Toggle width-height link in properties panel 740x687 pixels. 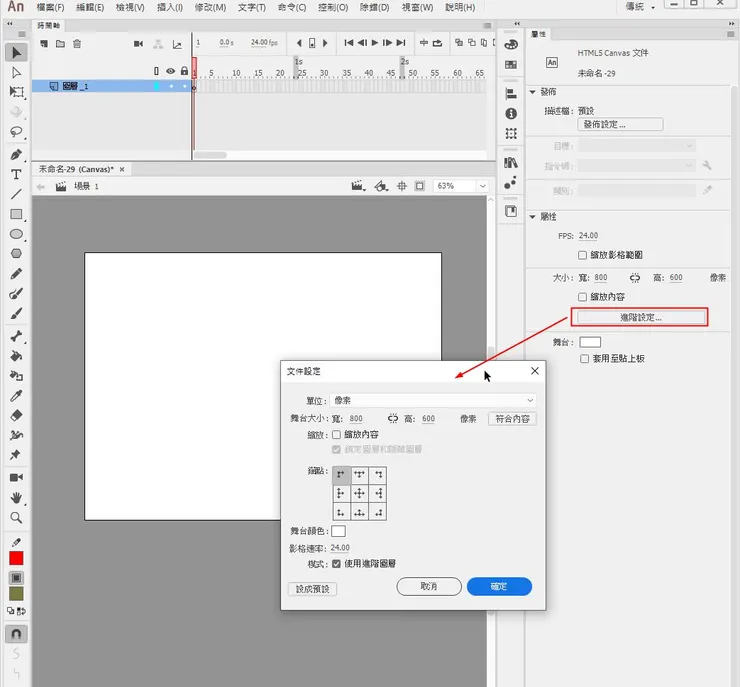635,278
